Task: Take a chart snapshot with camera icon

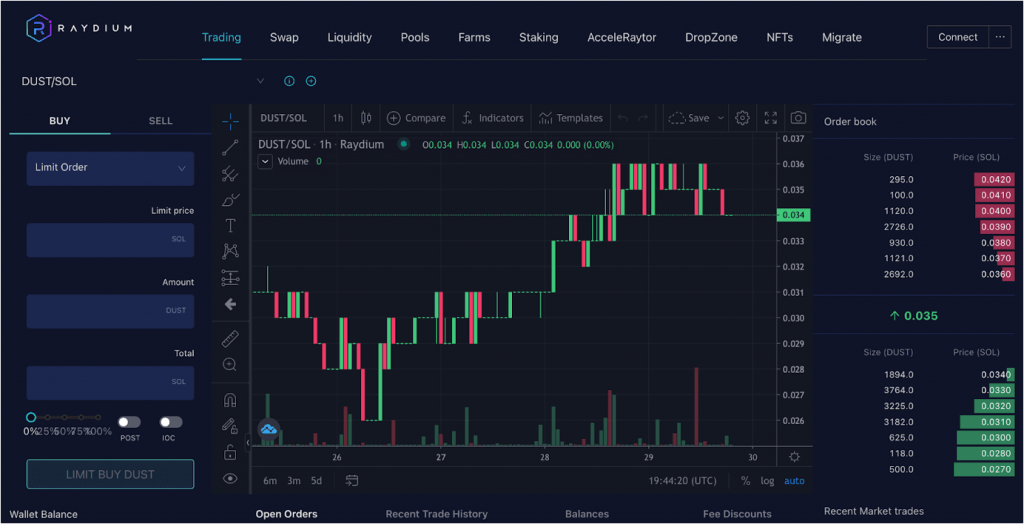Action: pyautogui.click(x=798, y=118)
